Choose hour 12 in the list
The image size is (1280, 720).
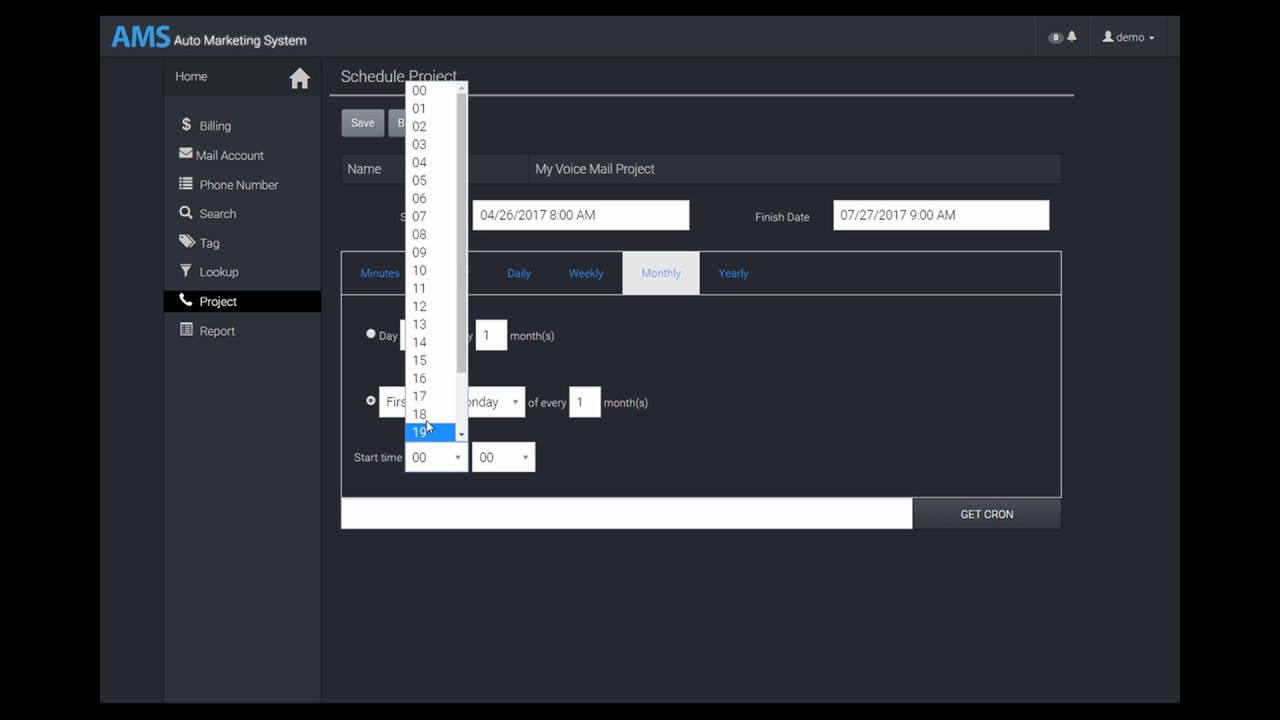[431, 306]
